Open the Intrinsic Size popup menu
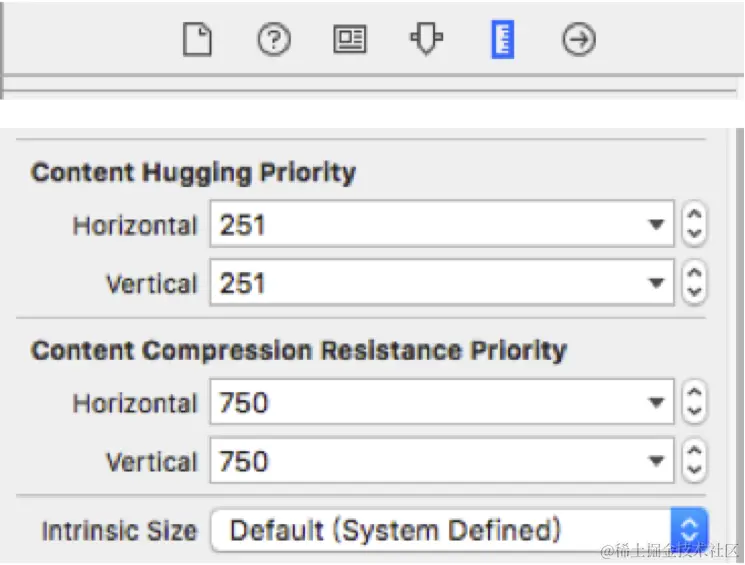Screen dimensions: 745x565 click(x=688, y=529)
